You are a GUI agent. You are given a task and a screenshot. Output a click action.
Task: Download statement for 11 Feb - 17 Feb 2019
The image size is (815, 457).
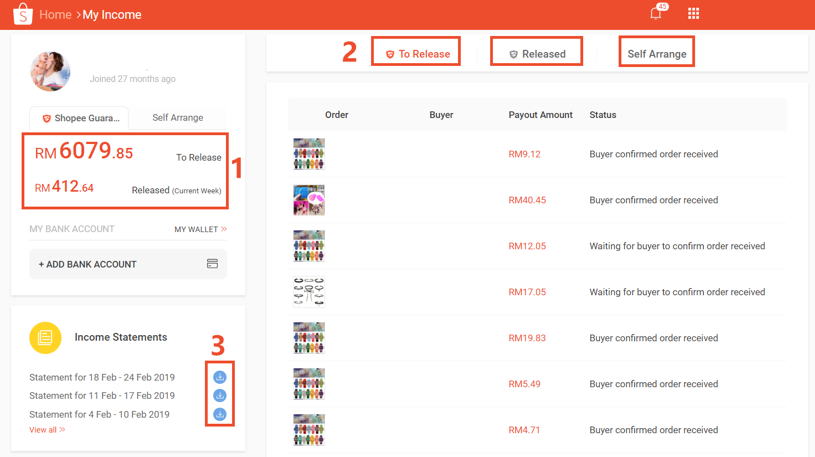coord(220,396)
